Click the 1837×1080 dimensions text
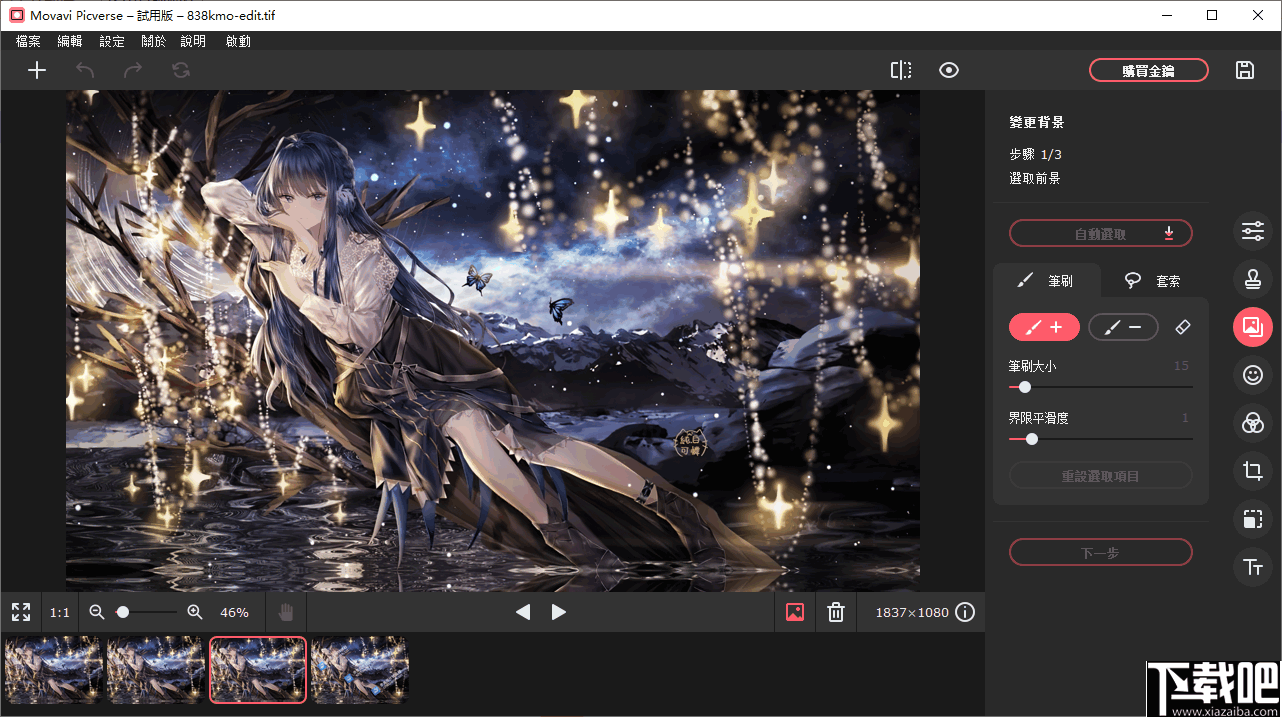Image resolution: width=1282 pixels, height=717 pixels. coord(912,612)
